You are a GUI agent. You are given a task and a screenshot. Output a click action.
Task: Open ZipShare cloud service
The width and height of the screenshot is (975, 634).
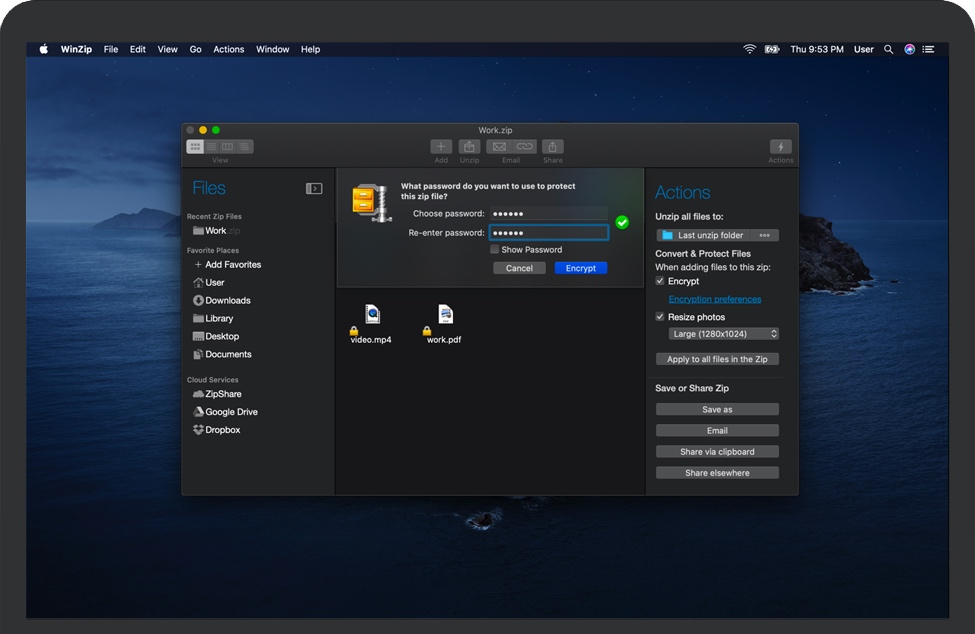point(217,394)
